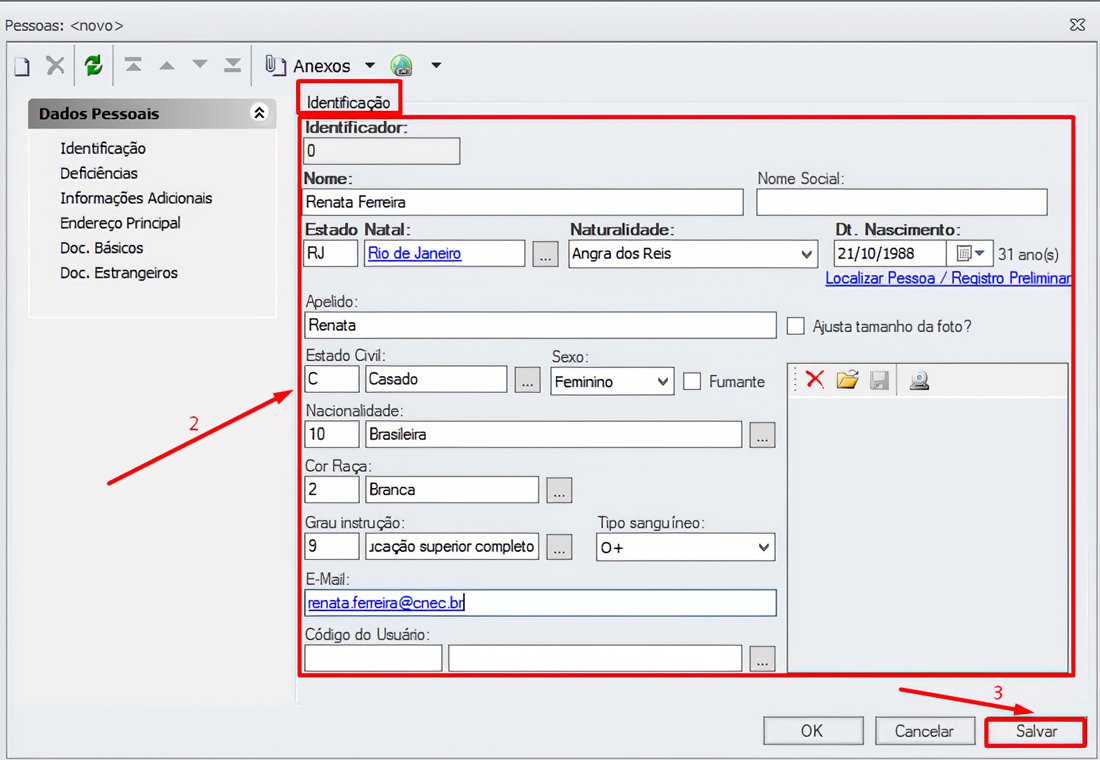Check Ajusta tamanho da foto option
Viewport: 1100px width, 760px height.
pos(796,326)
